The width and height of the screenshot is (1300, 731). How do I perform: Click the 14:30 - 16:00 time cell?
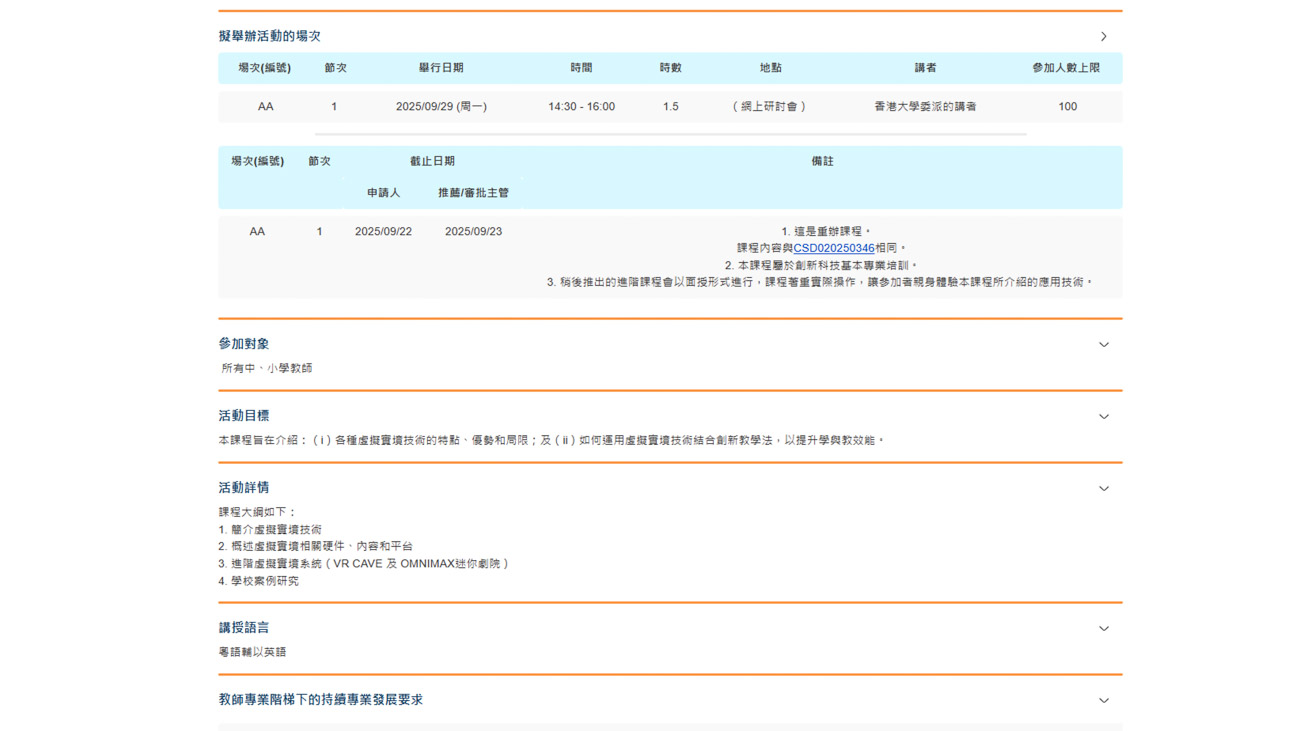pyautogui.click(x=581, y=107)
